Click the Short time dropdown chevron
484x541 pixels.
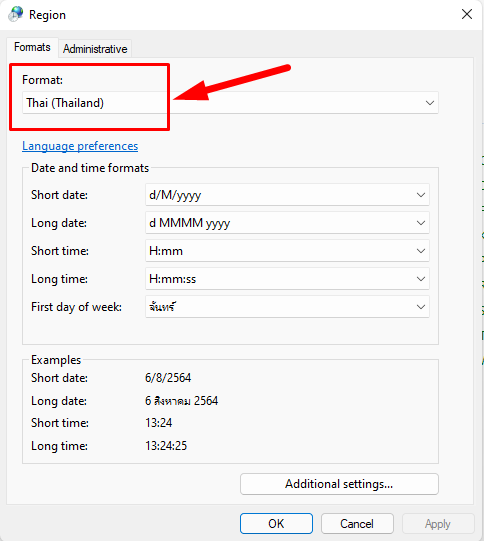pos(421,251)
